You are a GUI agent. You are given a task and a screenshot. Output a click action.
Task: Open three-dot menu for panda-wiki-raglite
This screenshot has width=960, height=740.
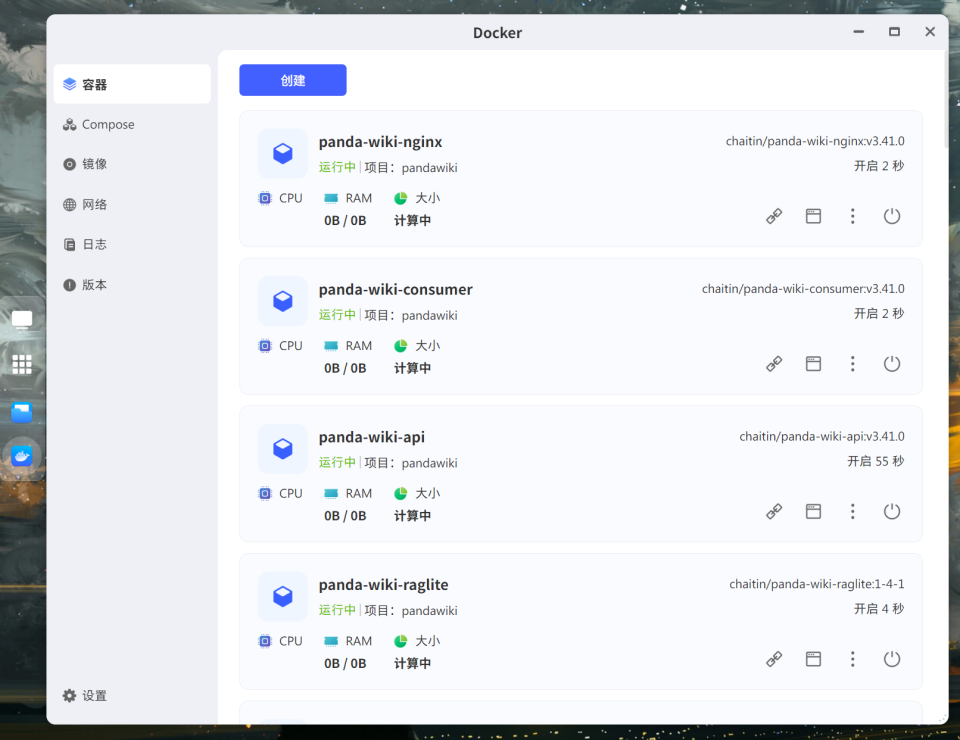(852, 659)
